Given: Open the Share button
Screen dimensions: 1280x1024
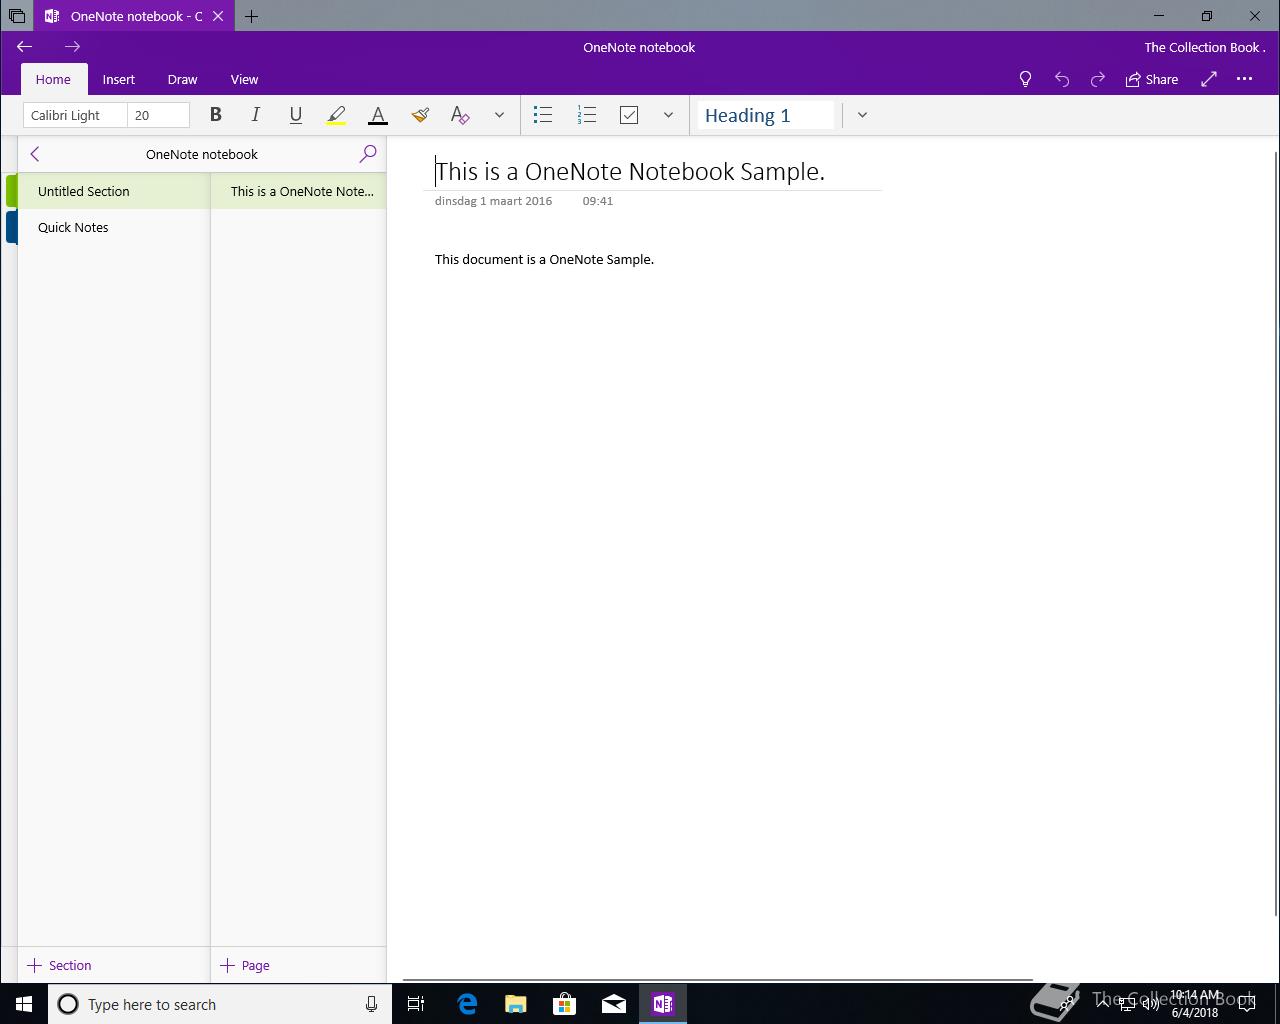Looking at the screenshot, I should 1152,79.
